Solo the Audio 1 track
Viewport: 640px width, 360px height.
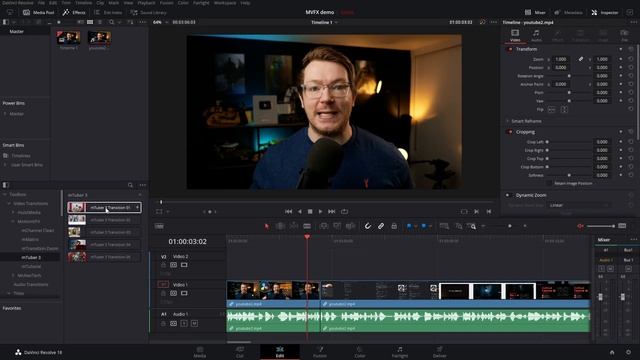(184, 323)
